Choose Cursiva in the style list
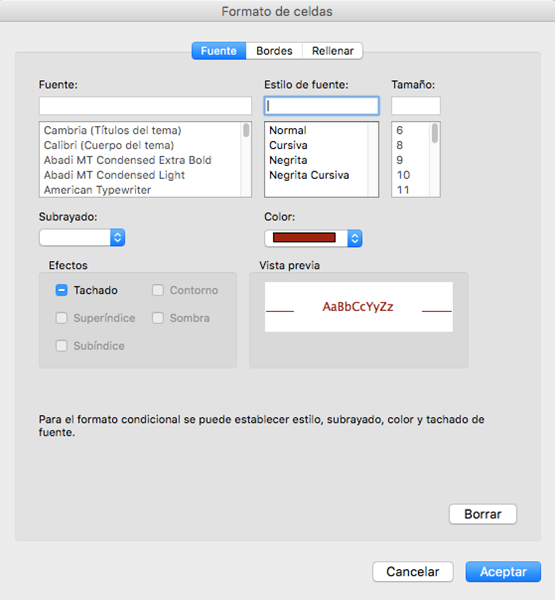The height and width of the screenshot is (600, 555). tap(288, 145)
